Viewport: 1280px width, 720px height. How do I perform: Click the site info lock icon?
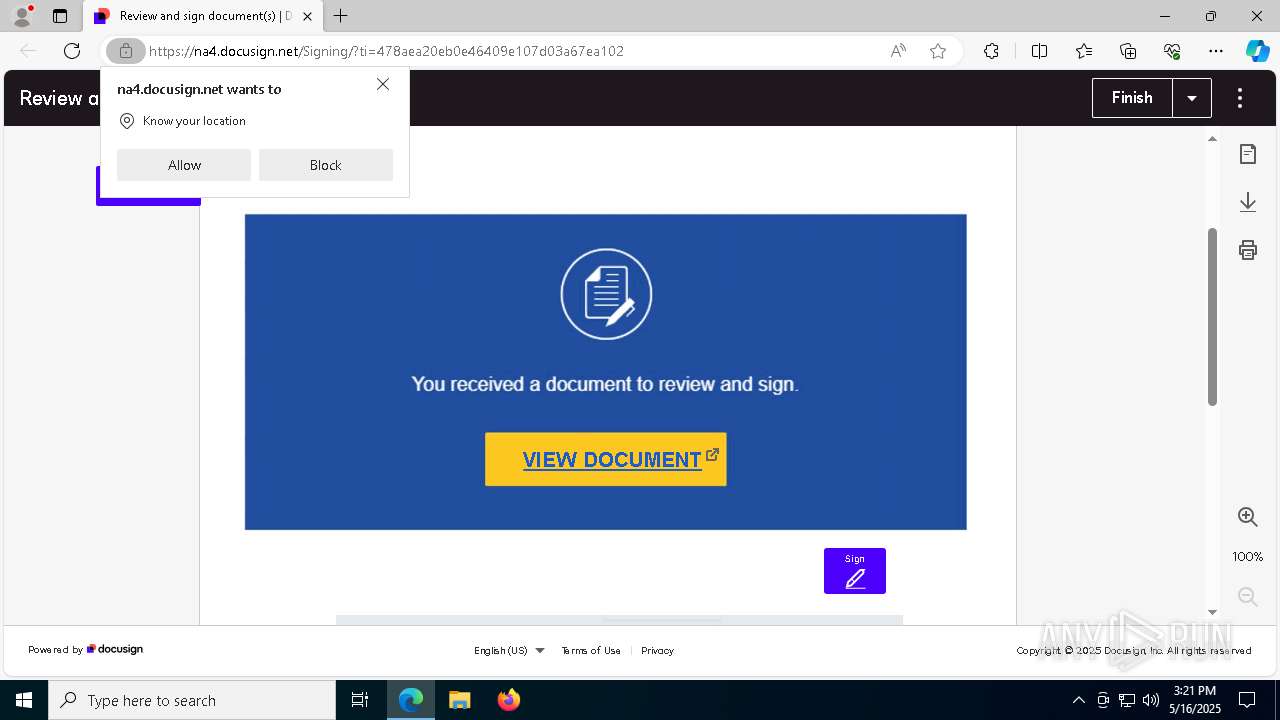(x=126, y=51)
